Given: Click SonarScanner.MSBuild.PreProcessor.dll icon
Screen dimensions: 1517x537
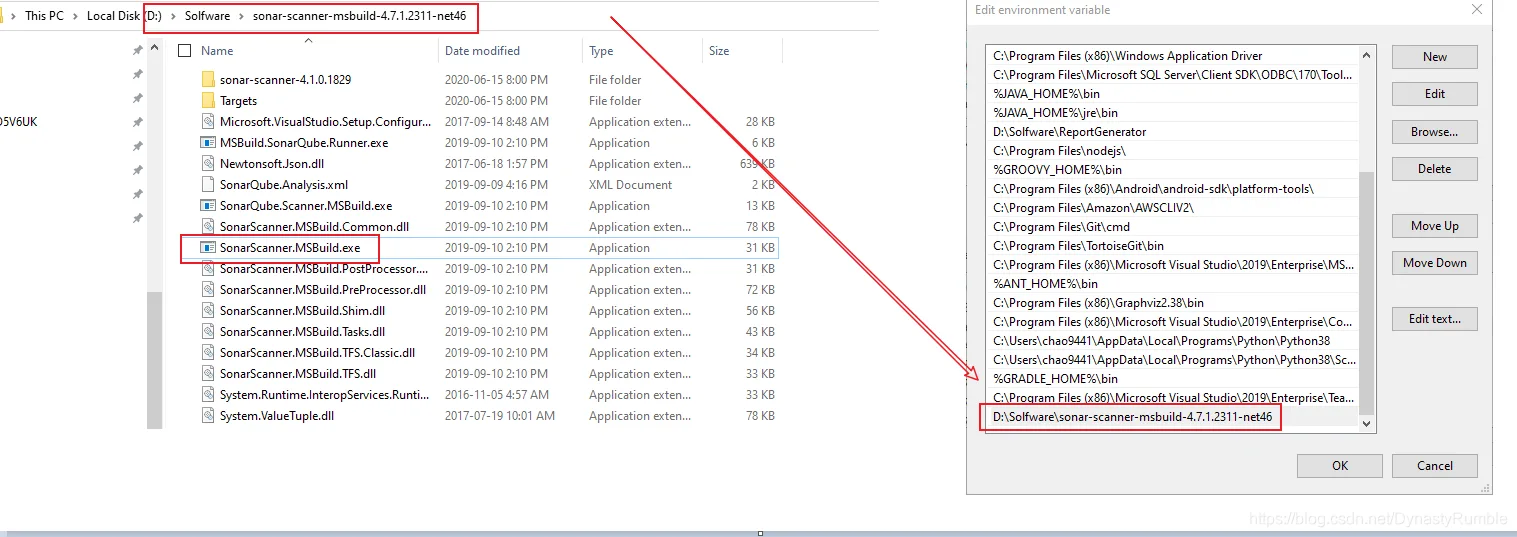Looking at the screenshot, I should (208, 289).
